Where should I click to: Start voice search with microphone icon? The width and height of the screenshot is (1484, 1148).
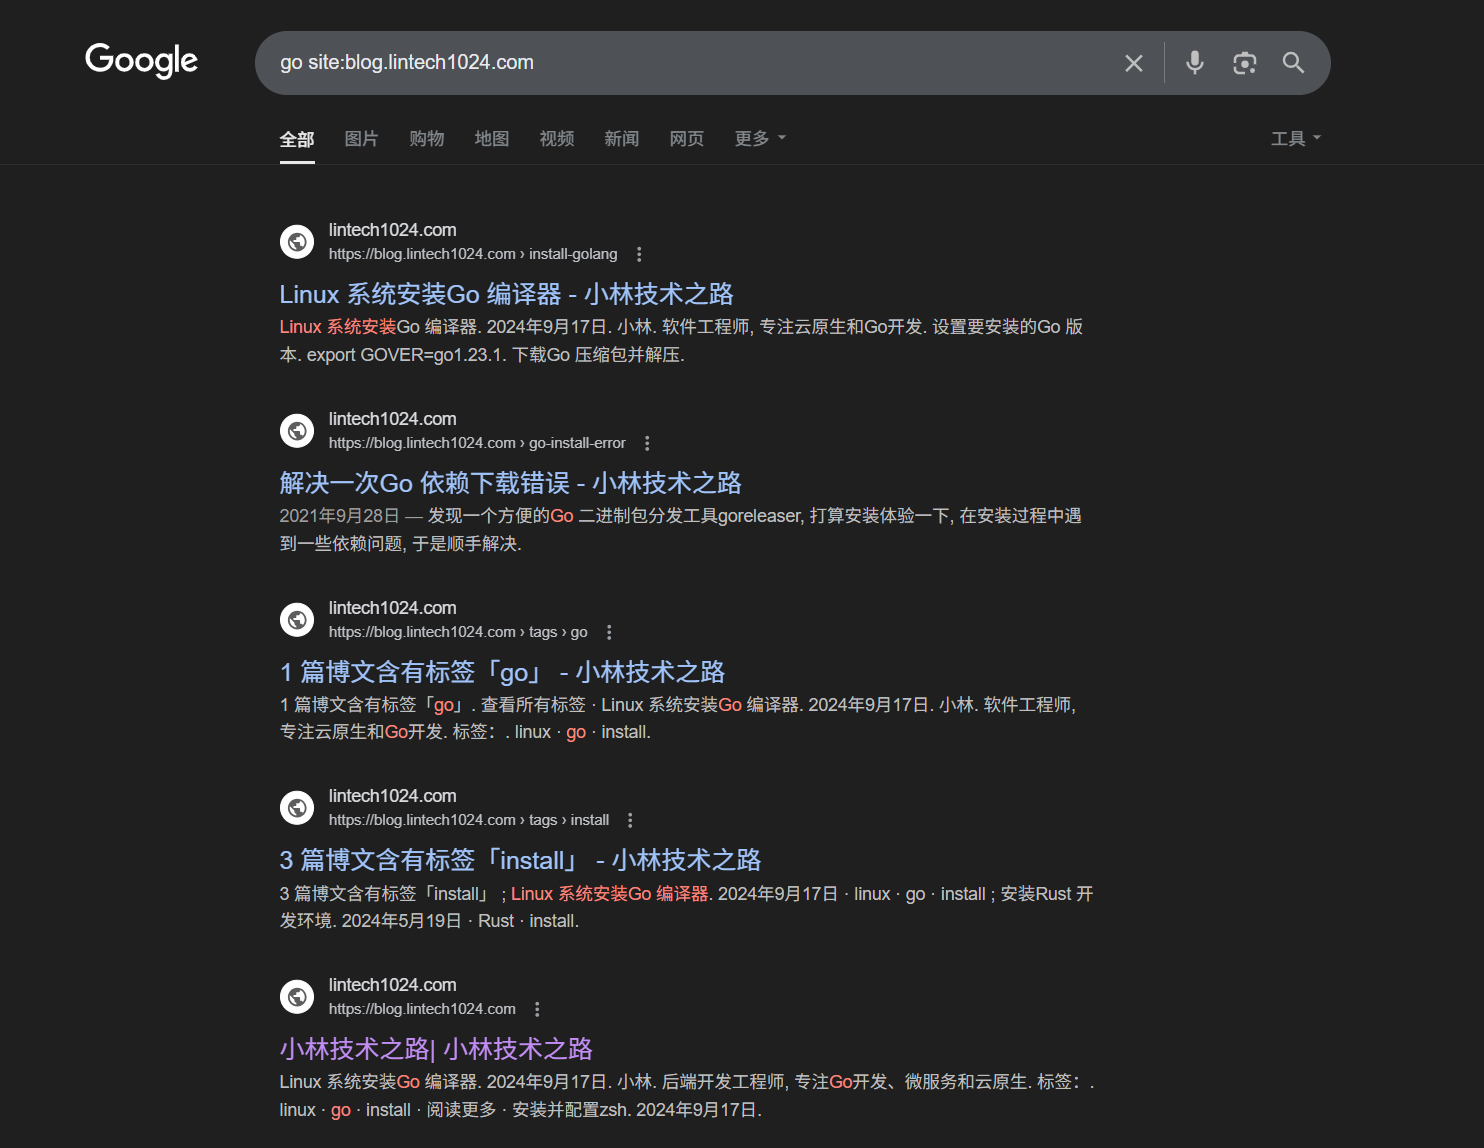[x=1194, y=63]
